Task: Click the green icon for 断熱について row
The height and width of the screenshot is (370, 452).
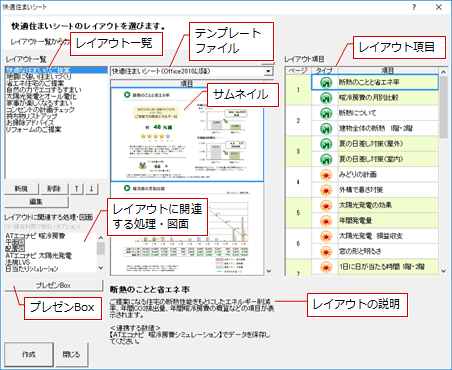Action: point(326,113)
